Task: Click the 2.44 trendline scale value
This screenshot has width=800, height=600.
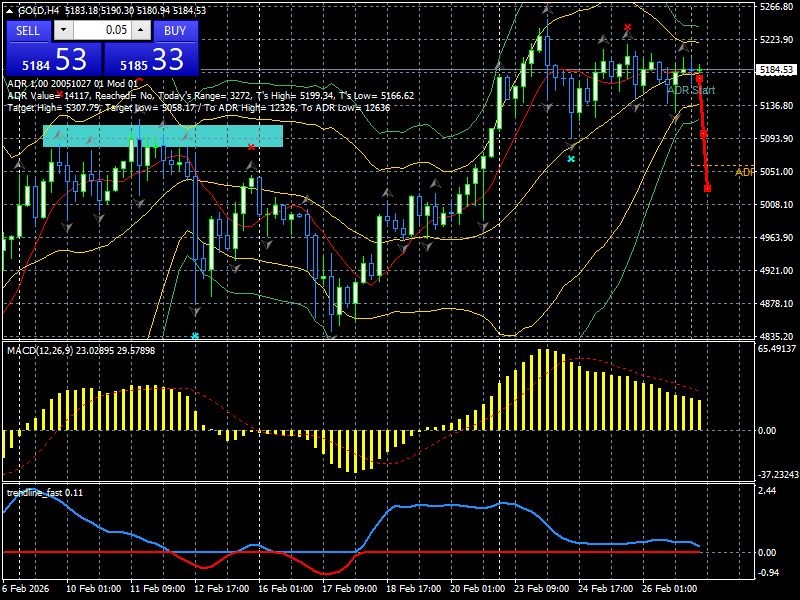Action: (768, 491)
